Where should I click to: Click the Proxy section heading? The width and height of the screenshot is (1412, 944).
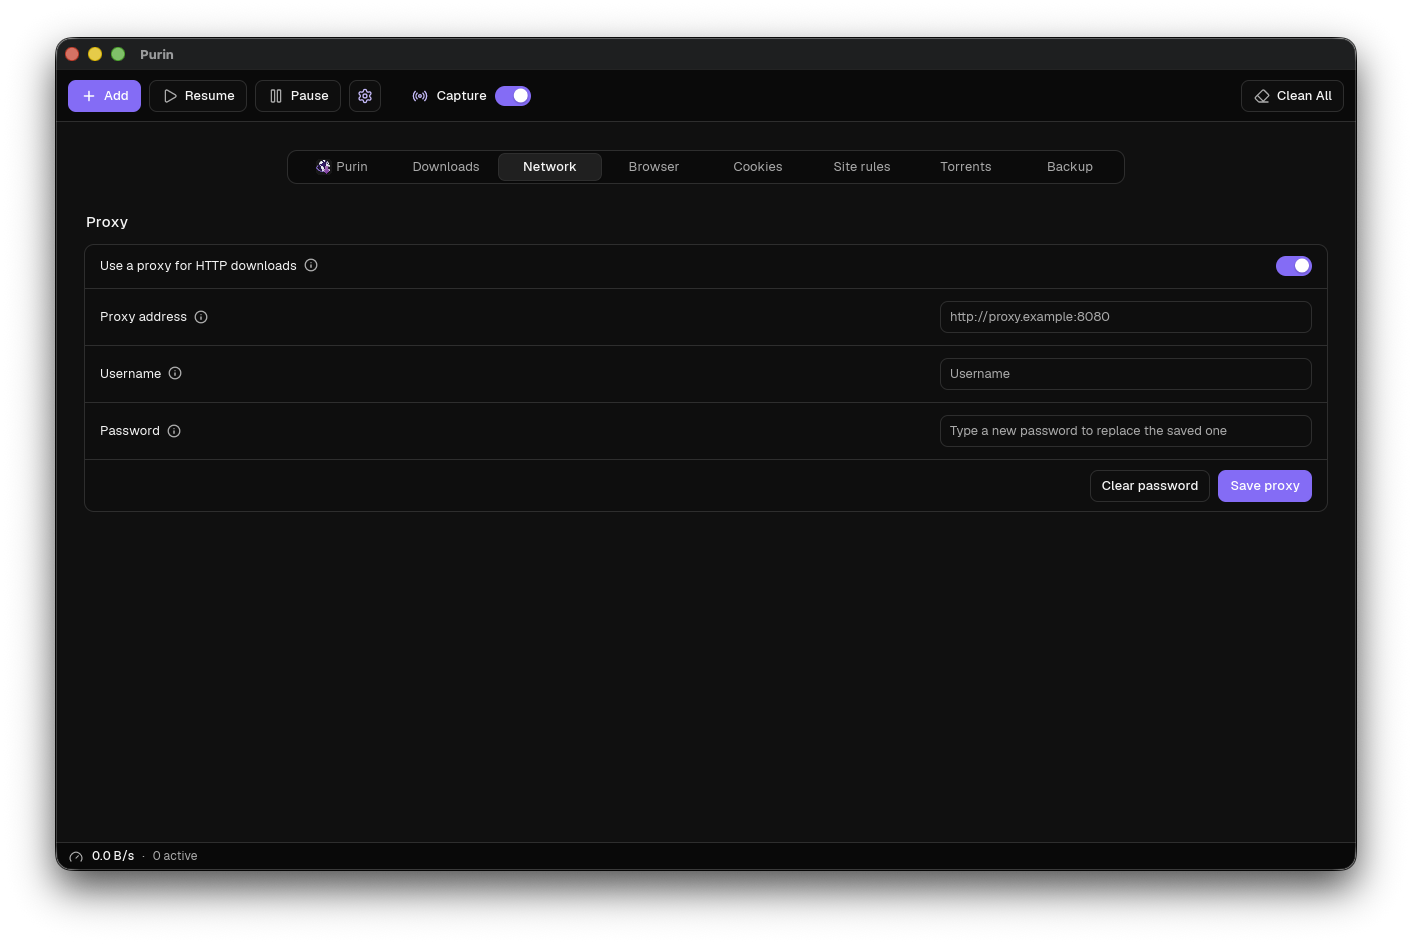tap(107, 222)
